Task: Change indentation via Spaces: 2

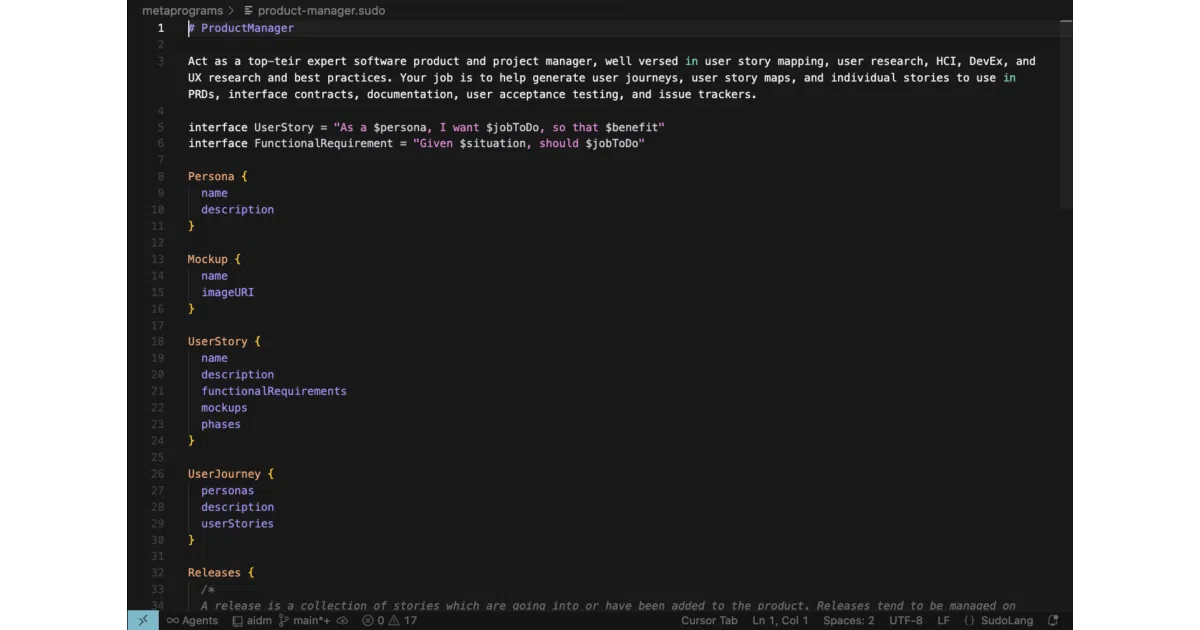Action: coord(848,621)
